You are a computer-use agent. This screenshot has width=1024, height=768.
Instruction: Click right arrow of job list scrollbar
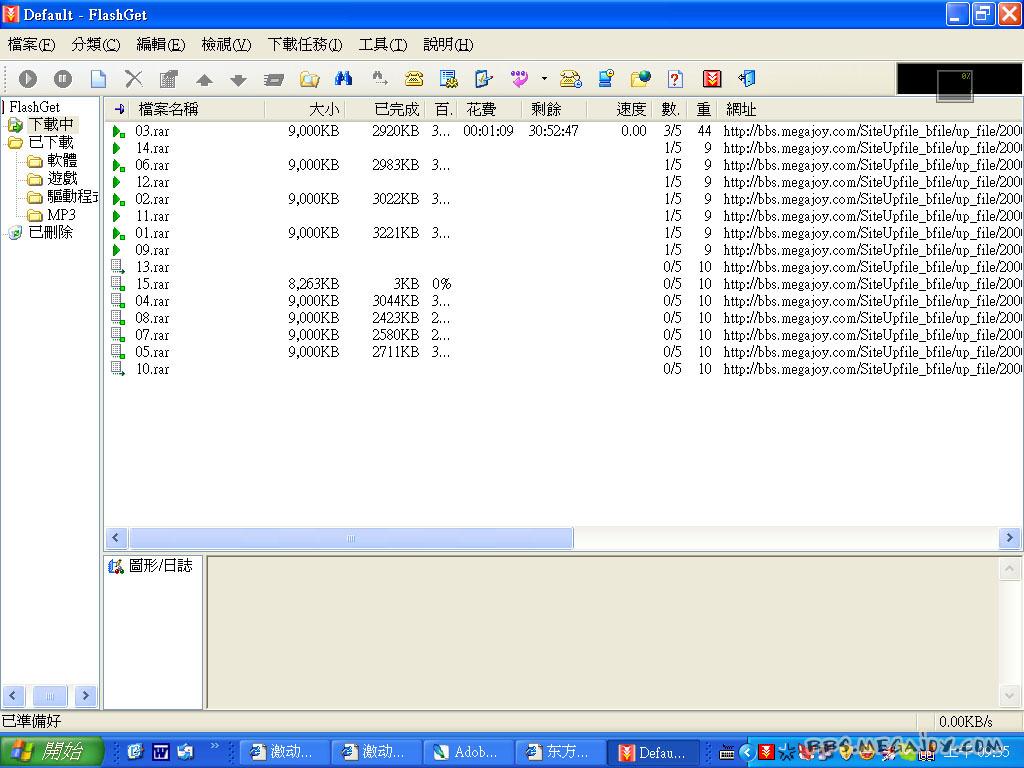coord(1010,538)
